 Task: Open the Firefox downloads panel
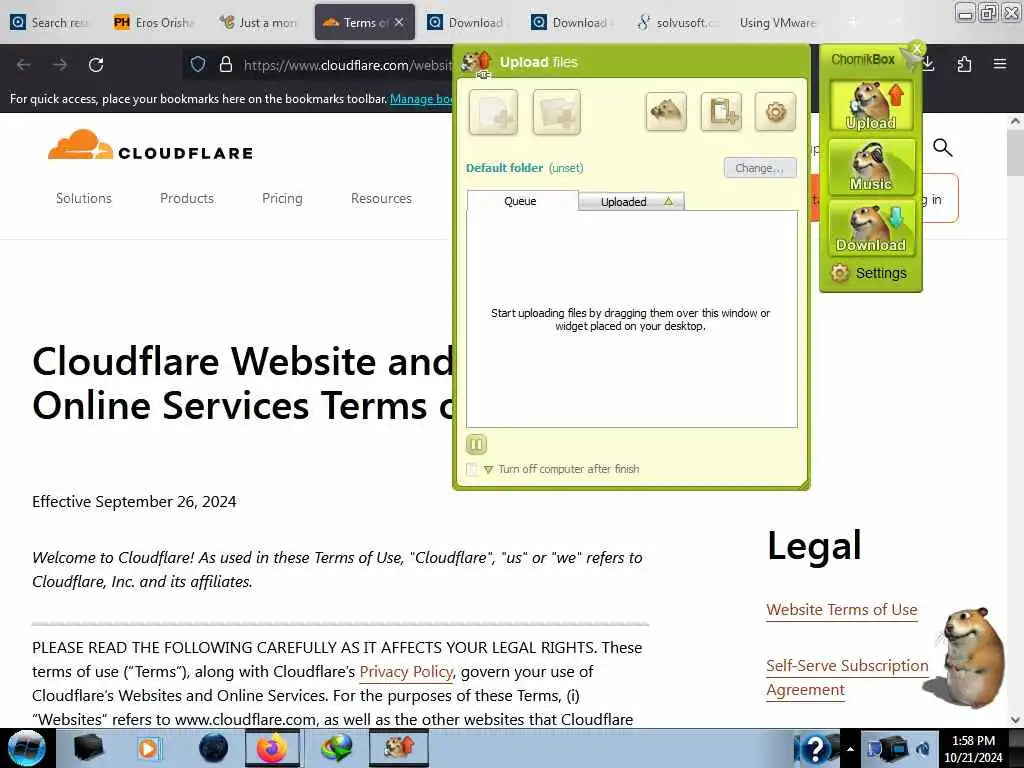928,64
